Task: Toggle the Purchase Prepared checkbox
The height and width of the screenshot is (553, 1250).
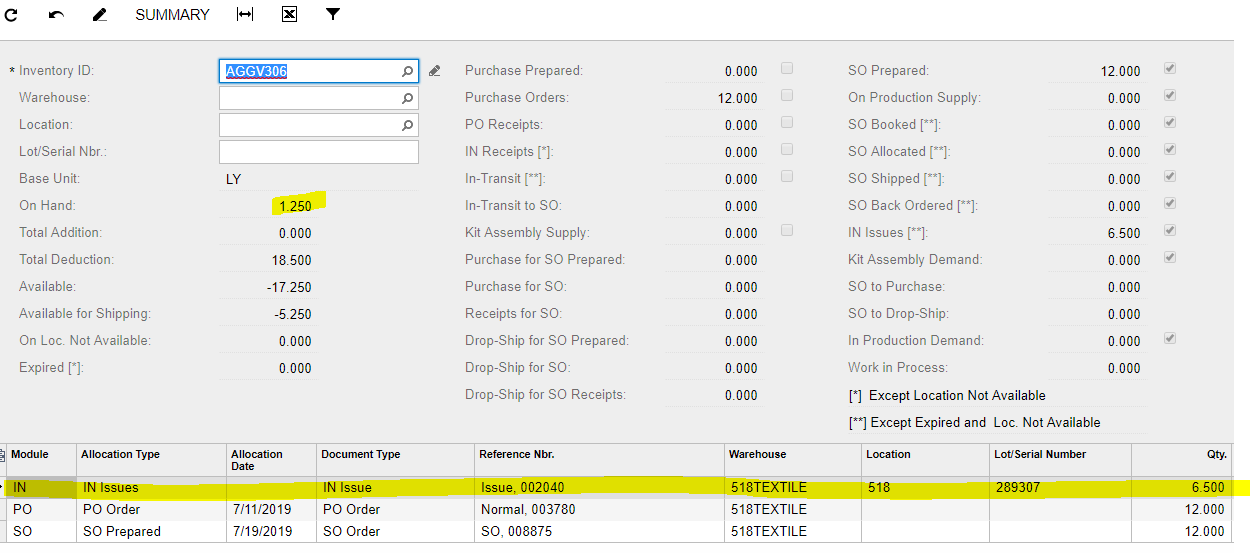Action: coord(787,69)
